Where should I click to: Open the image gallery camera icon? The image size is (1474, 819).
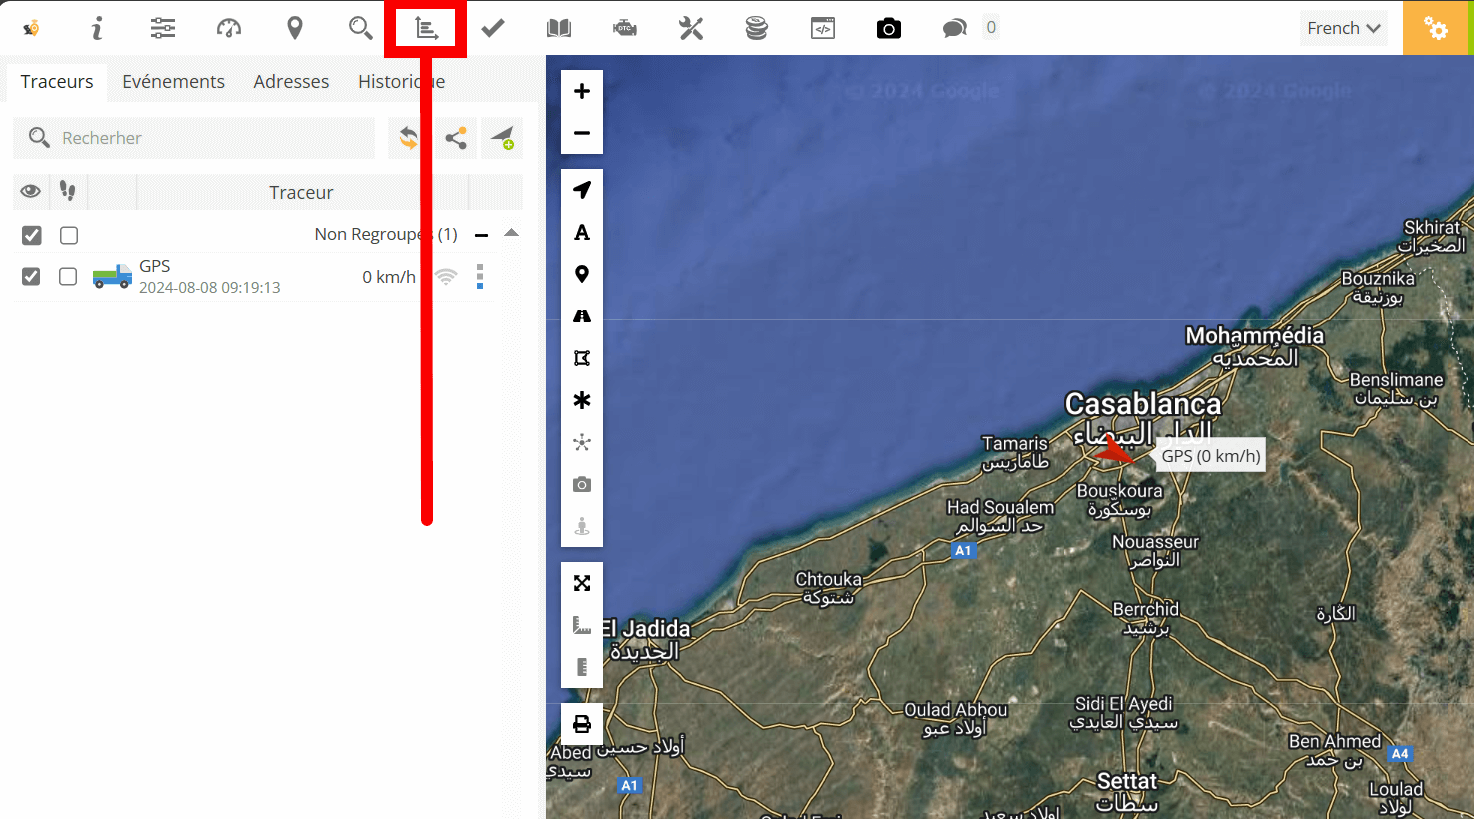click(889, 28)
